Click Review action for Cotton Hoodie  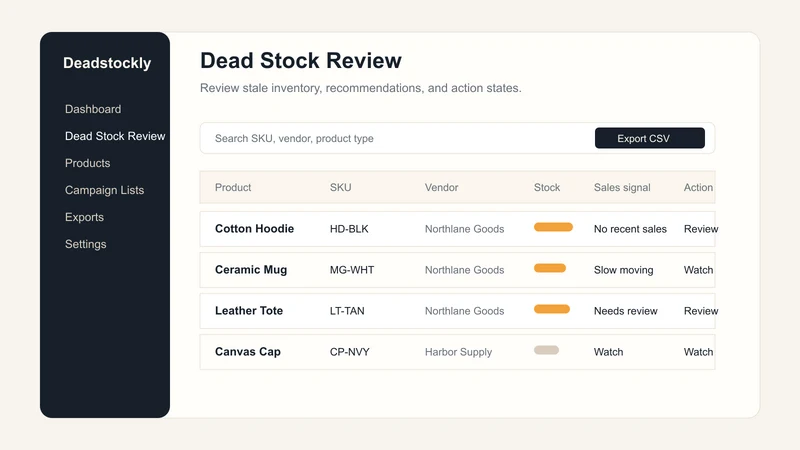pyautogui.click(x=701, y=229)
